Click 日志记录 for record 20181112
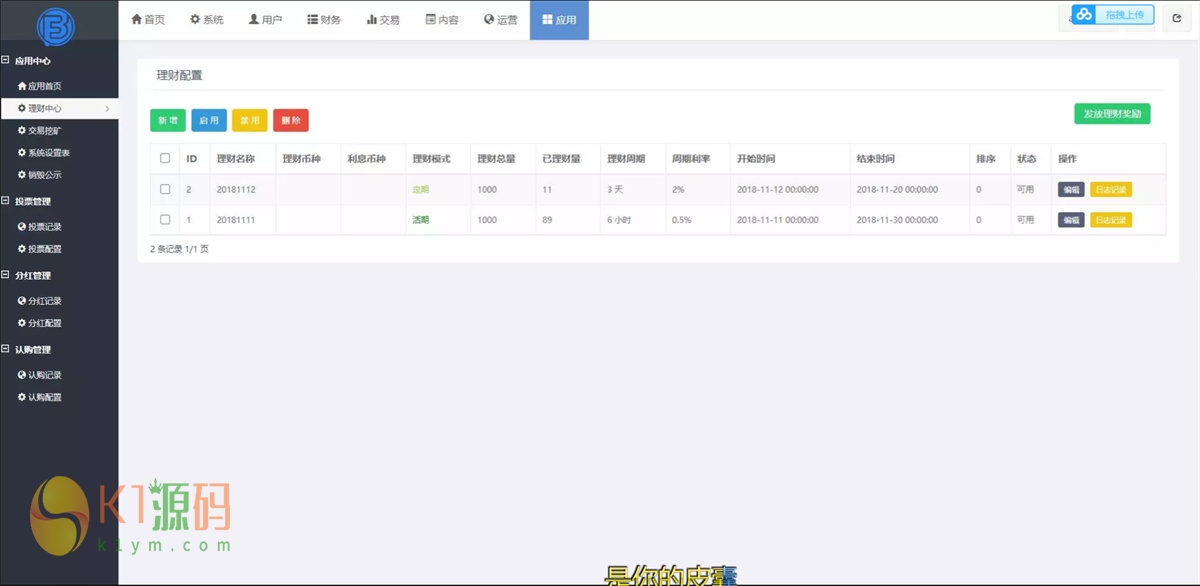 click(1111, 189)
